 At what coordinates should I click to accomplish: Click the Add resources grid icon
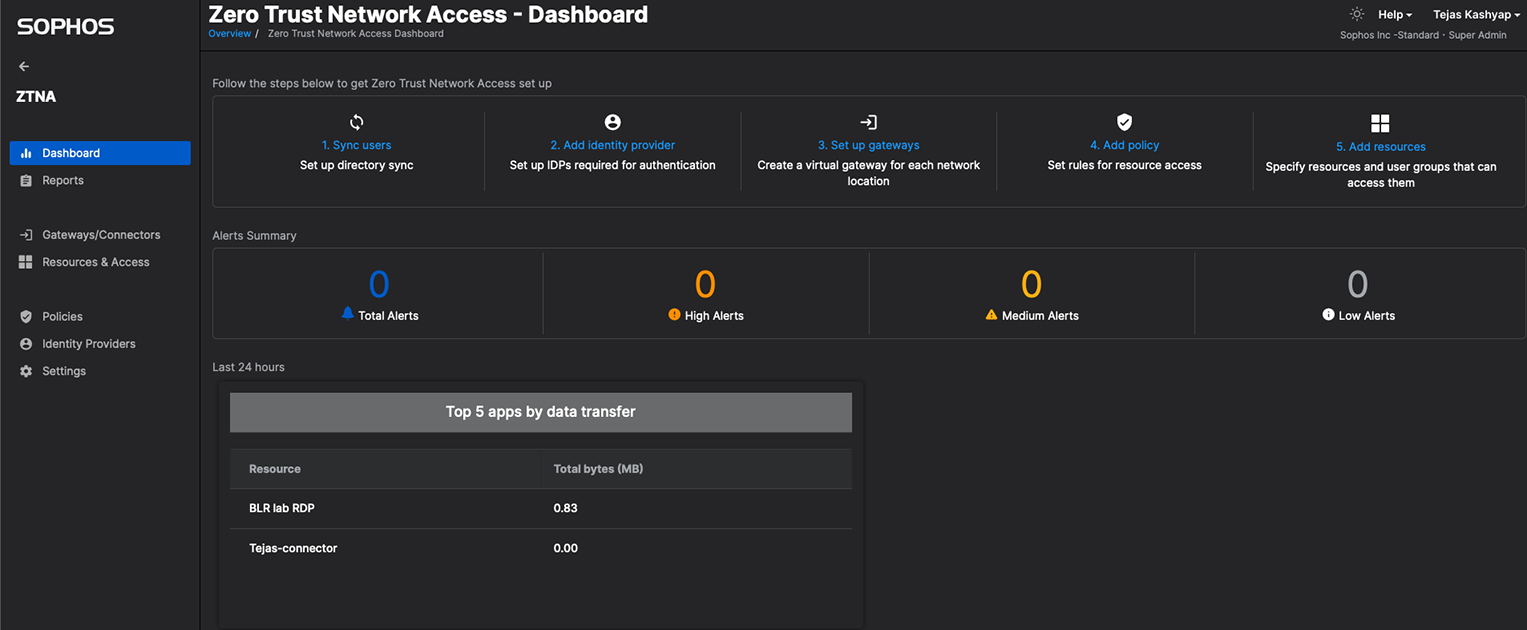click(1380, 123)
